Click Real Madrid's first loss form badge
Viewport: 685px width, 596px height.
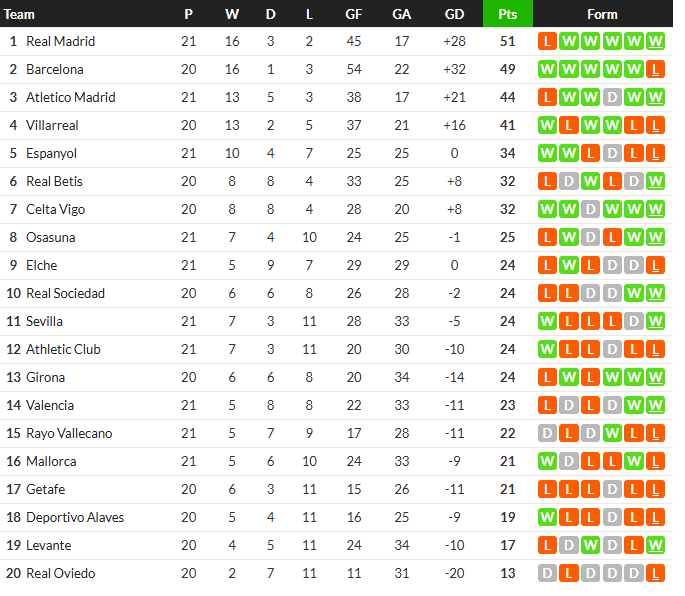[547, 42]
